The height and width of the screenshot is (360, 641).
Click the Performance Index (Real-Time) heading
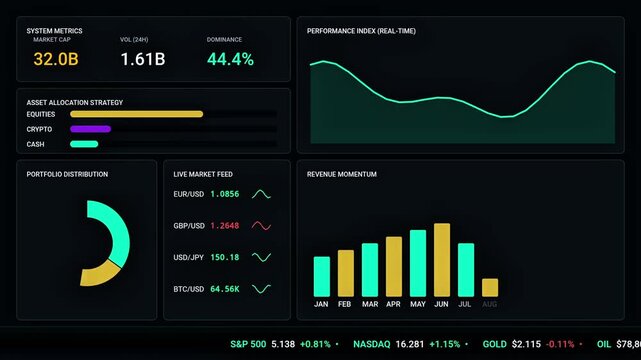[x=361, y=31]
